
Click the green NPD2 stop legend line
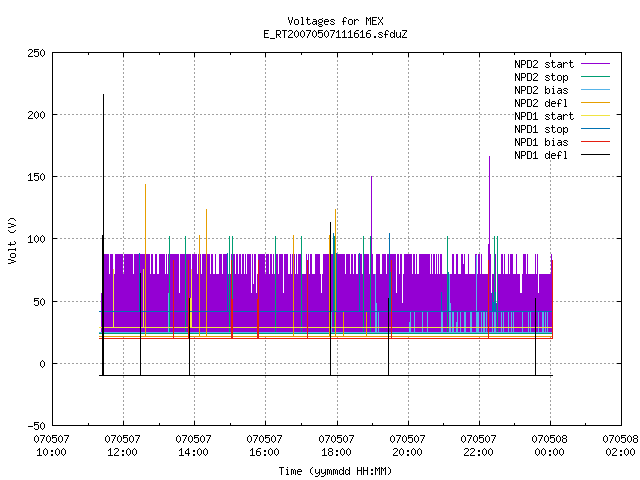(596, 77)
